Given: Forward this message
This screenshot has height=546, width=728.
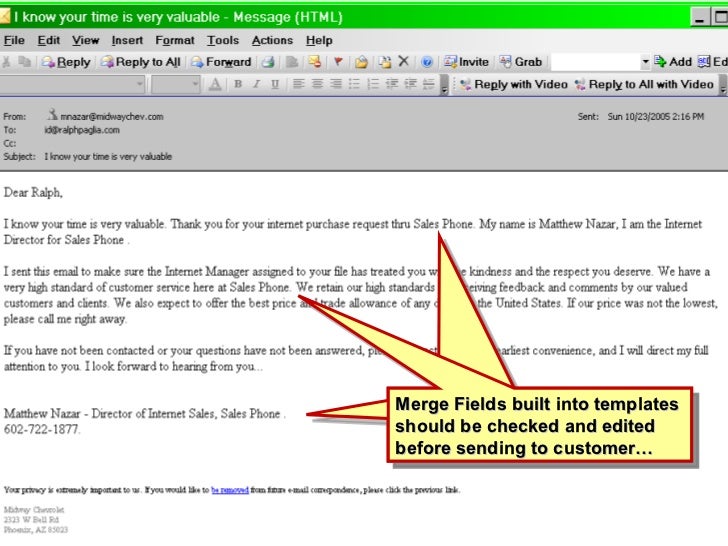Looking at the screenshot, I should (221, 62).
